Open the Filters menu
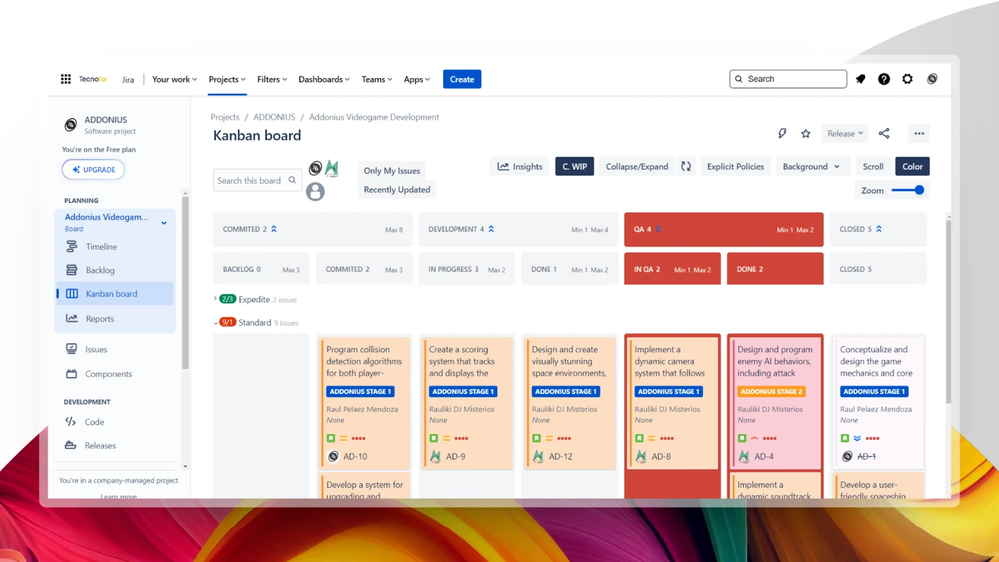 [x=272, y=79]
